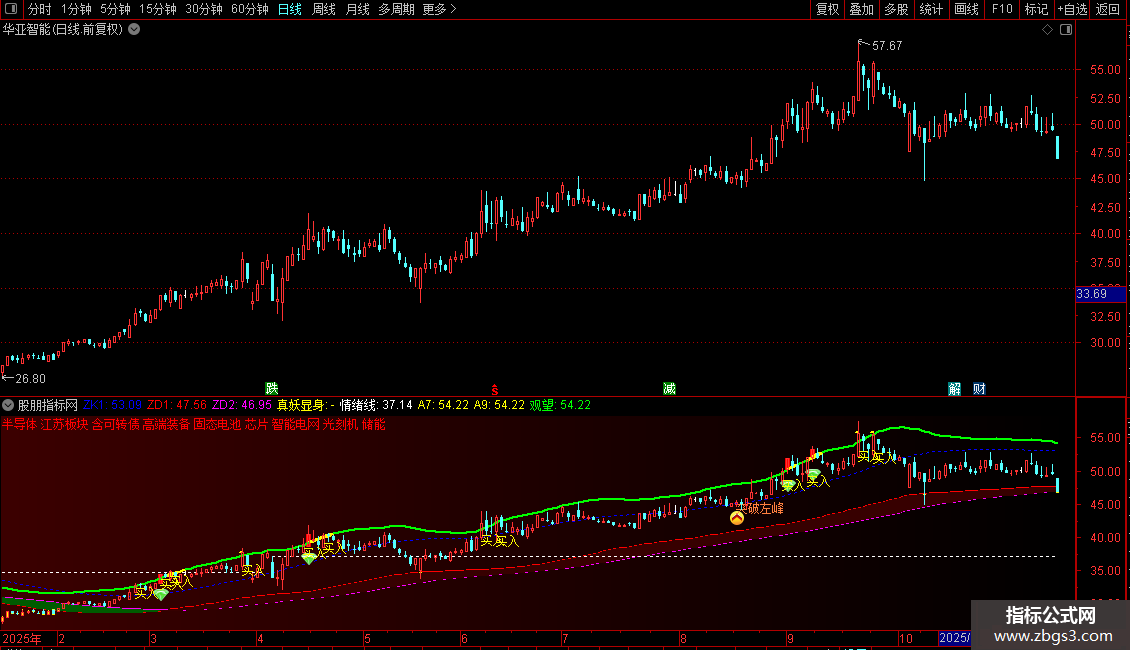The image size is (1130, 650).
Task: Switch to 周线 weekly chart
Action: [x=324, y=9]
